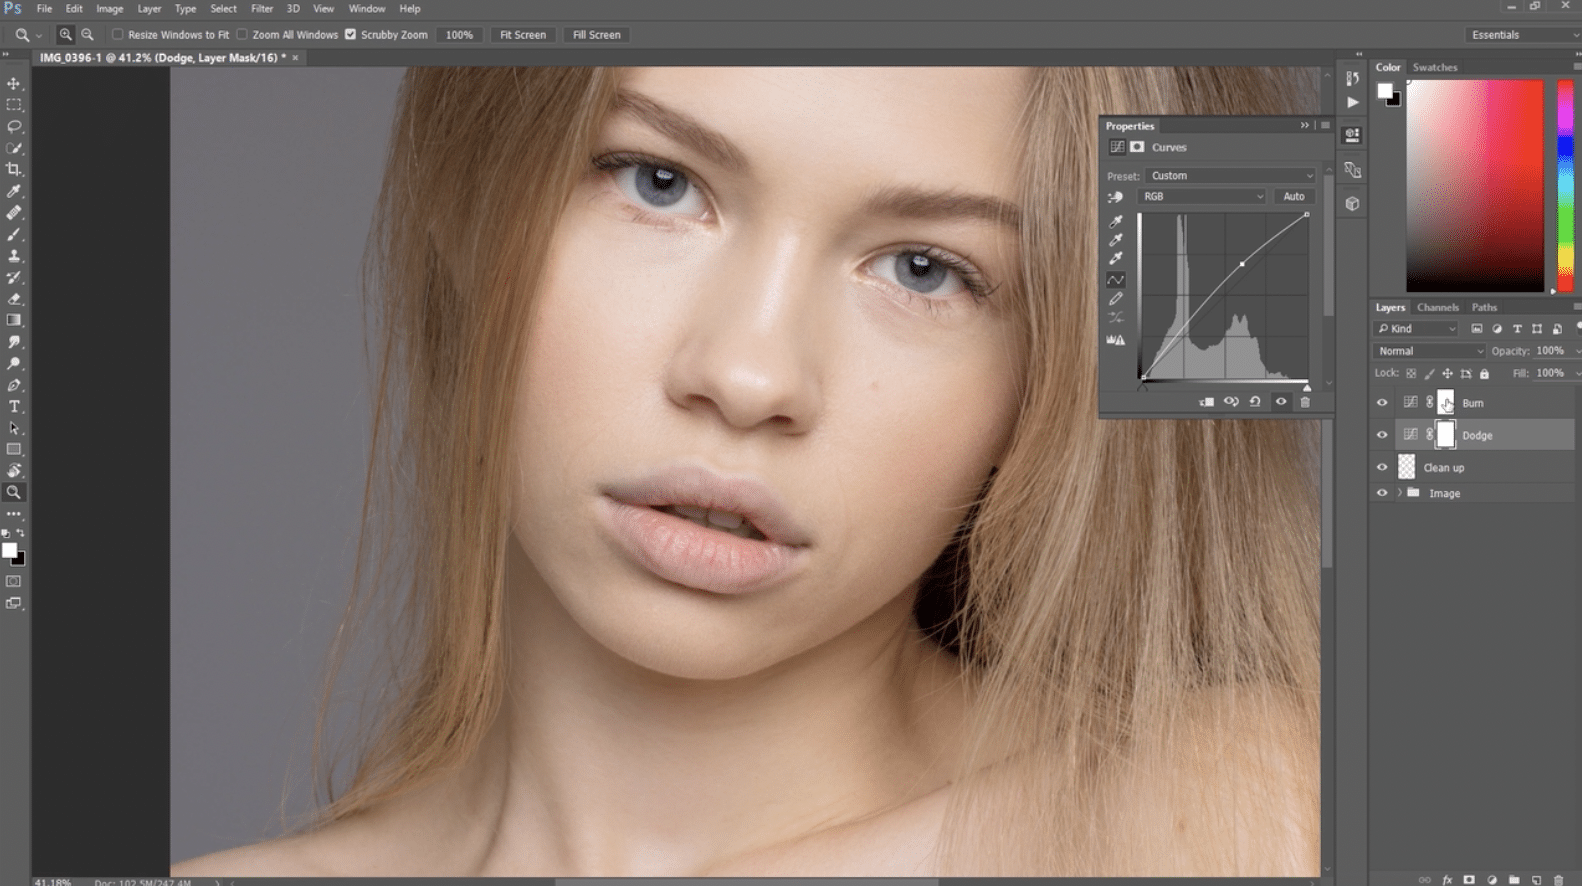Enable Zoom All Windows checkbox
This screenshot has height=886, width=1582.
[242, 34]
